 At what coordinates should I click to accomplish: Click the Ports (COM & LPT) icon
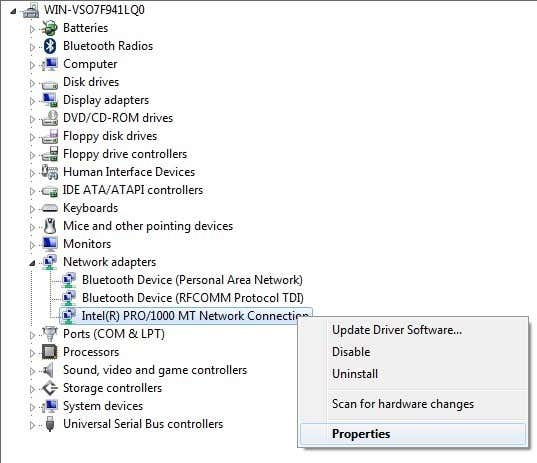pyautogui.click(x=50, y=334)
